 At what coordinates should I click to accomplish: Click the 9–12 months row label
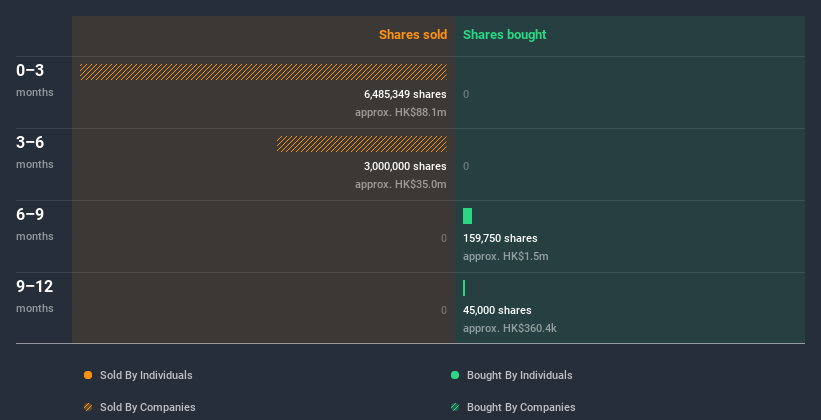coord(35,296)
